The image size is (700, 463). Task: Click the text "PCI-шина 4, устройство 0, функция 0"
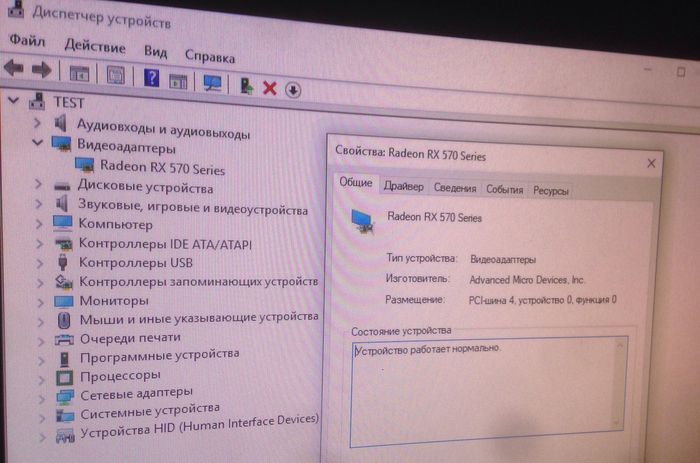click(x=542, y=300)
